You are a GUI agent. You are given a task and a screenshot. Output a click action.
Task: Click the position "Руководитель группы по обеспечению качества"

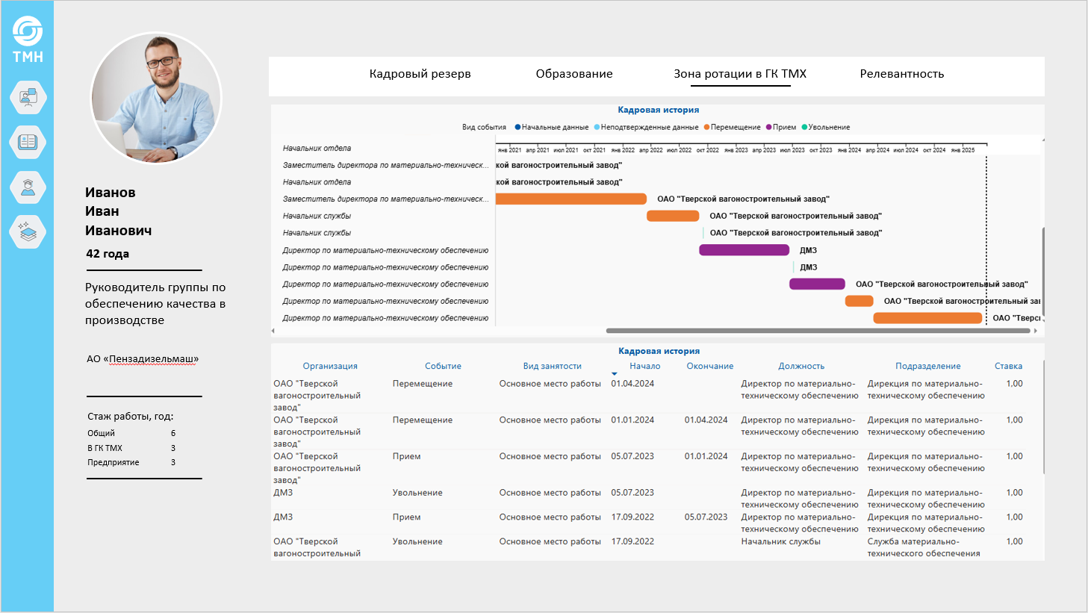point(155,303)
